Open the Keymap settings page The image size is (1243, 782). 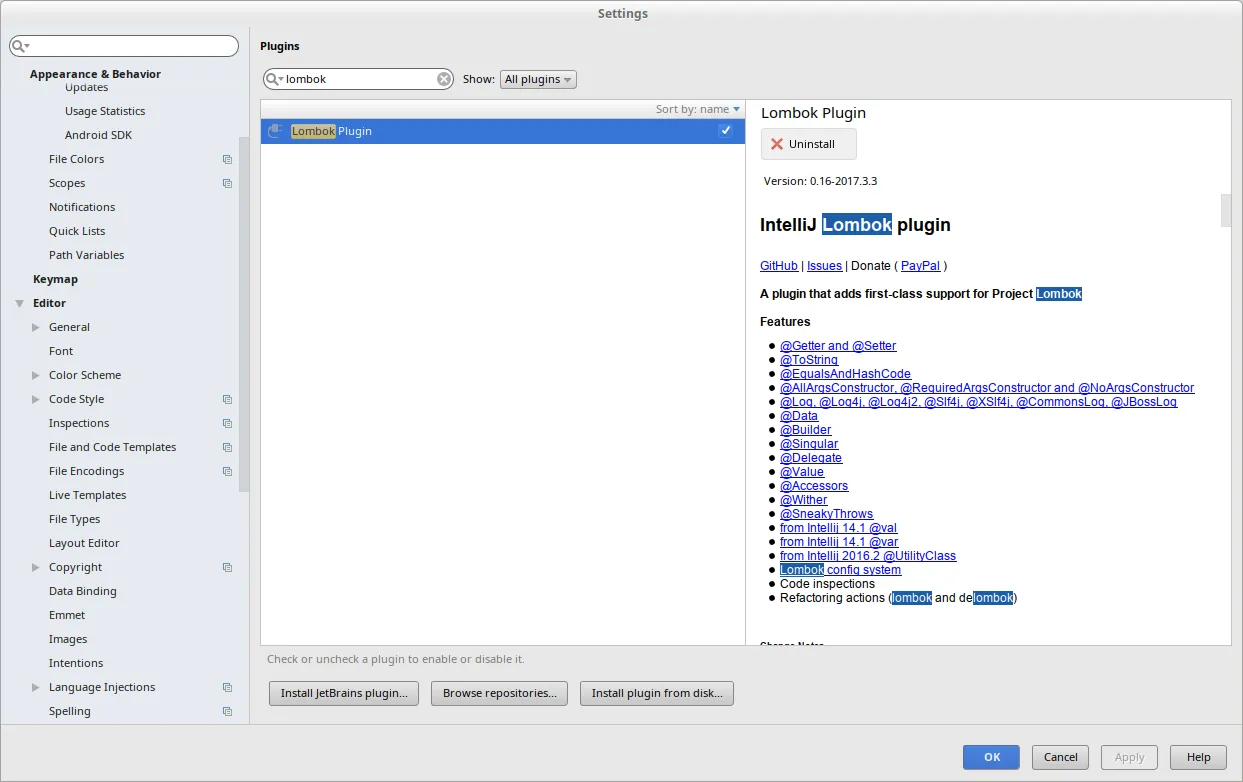[x=55, y=279]
